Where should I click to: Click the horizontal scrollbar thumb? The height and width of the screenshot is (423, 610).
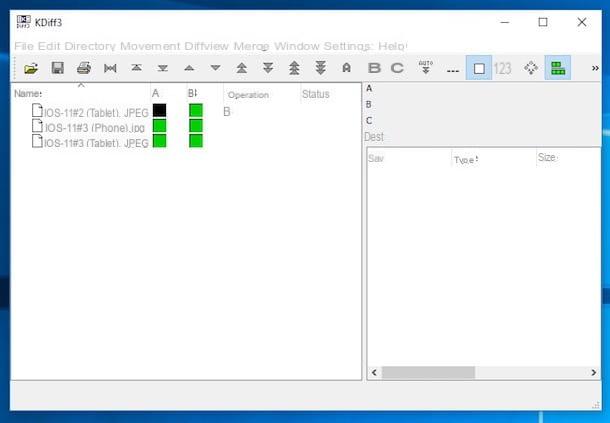point(428,372)
